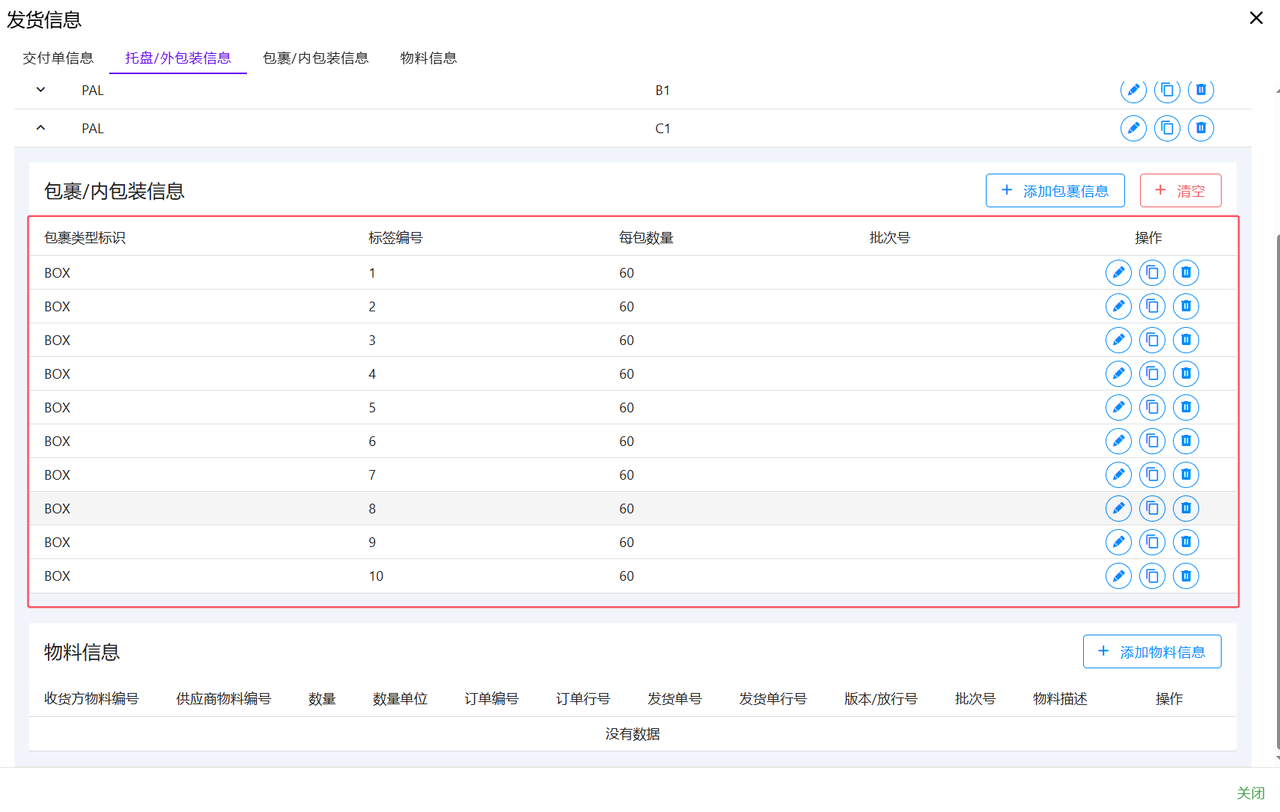Viewport: 1280px width, 812px height.
Task: Switch to 交付单信息 tab
Action: click(58, 58)
